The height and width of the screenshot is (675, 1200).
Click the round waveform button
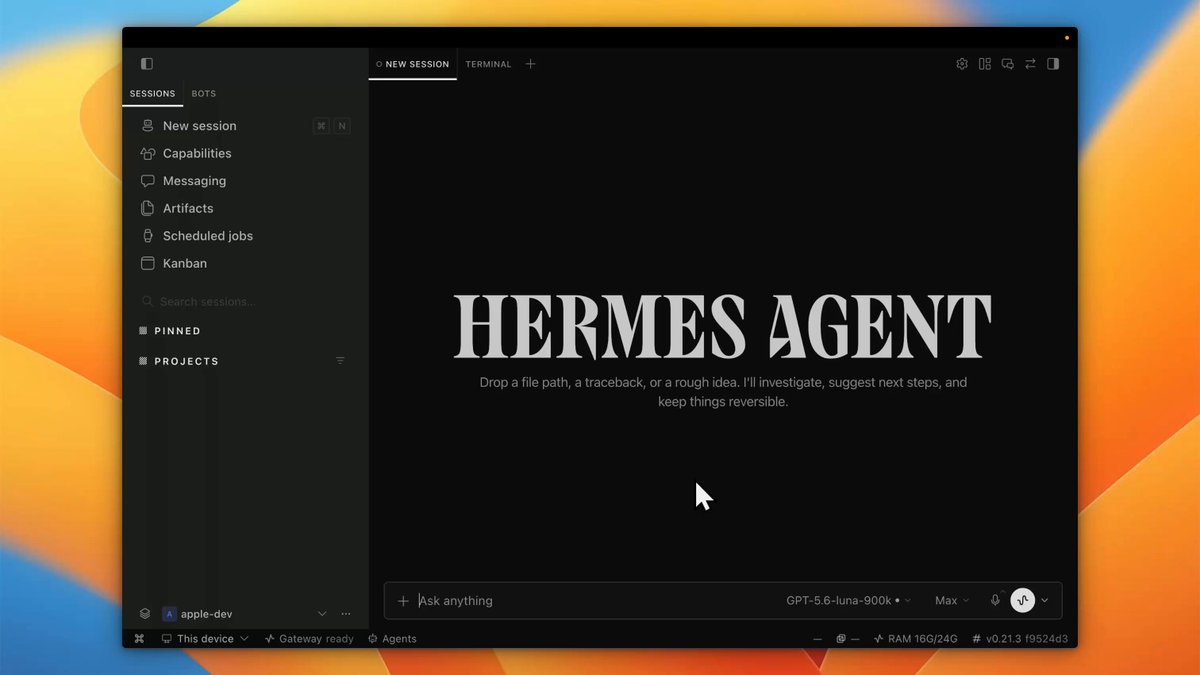pyautogui.click(x=1022, y=600)
